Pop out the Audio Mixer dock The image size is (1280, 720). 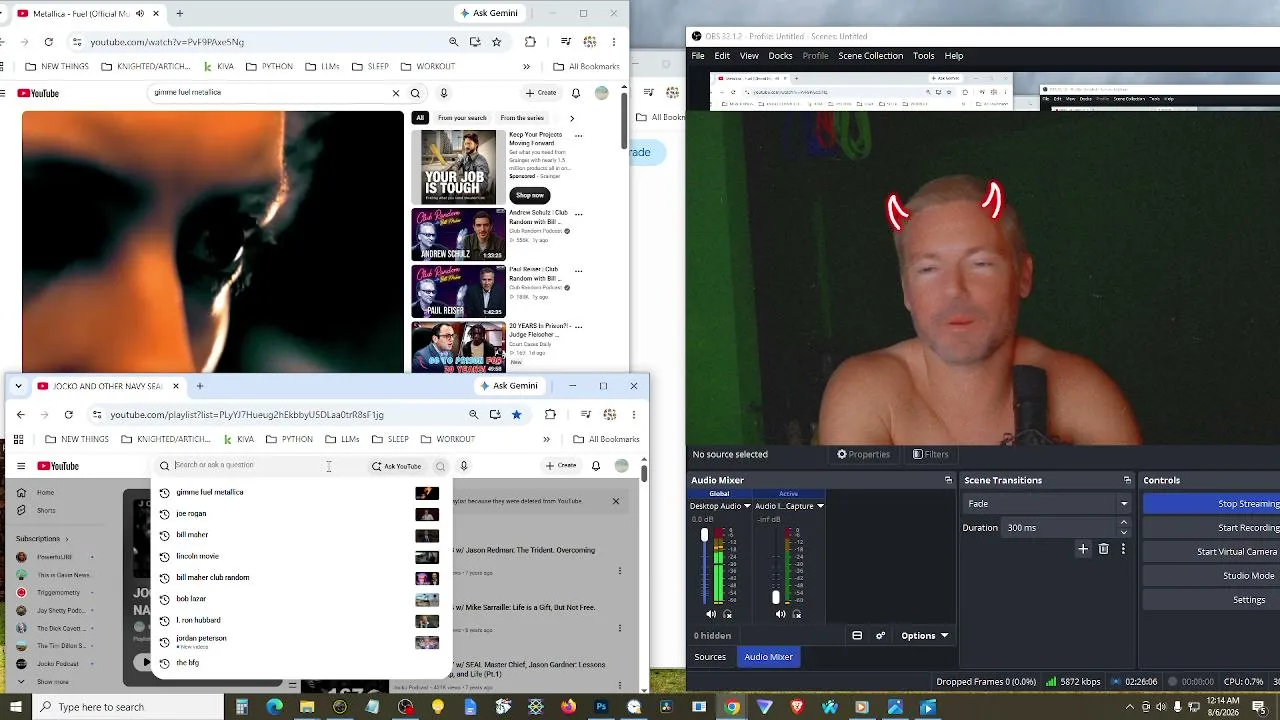(948, 480)
